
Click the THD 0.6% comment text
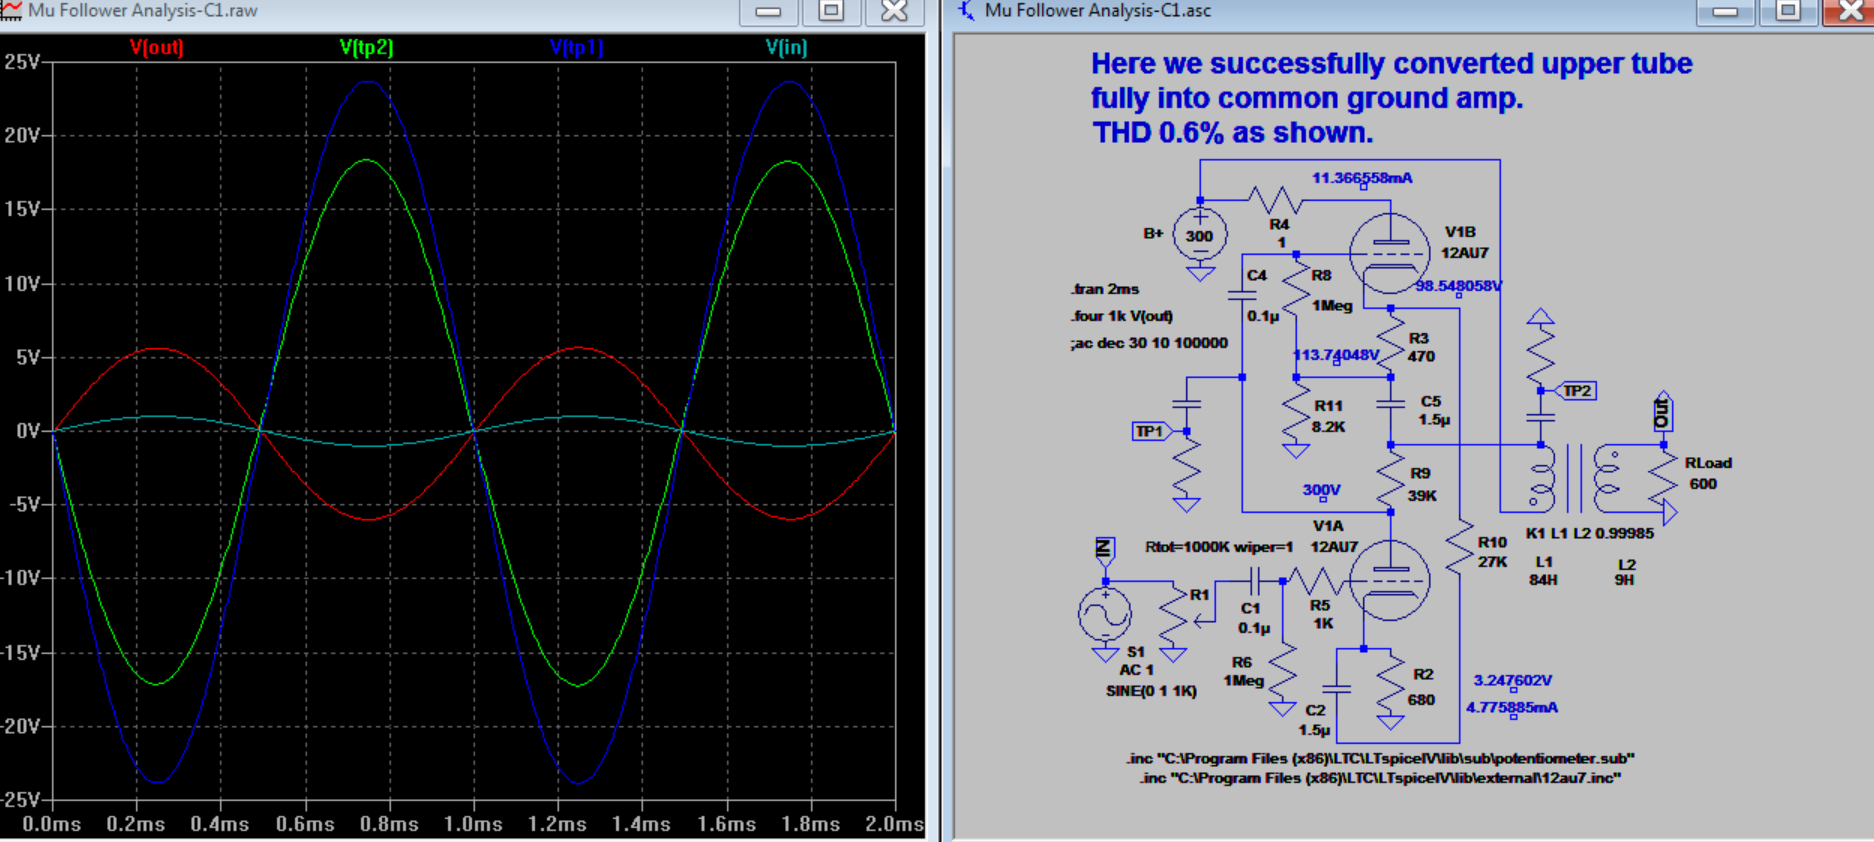[x=1232, y=133]
